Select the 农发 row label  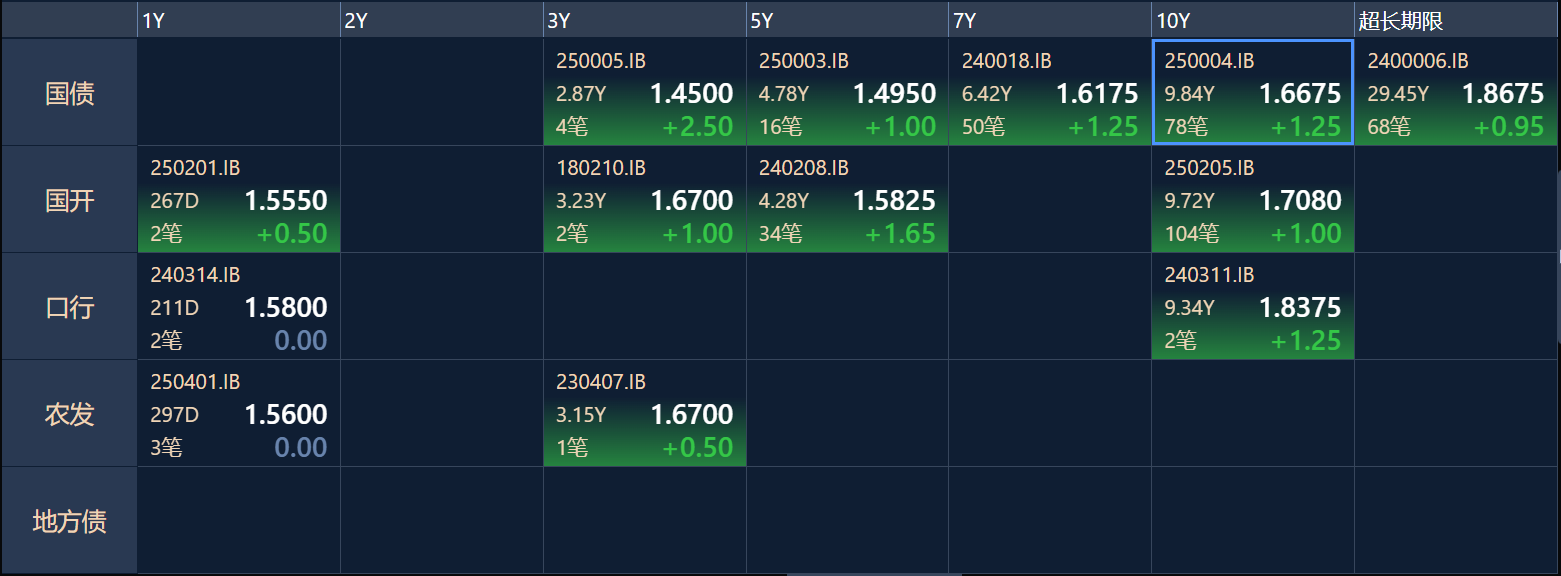[x=69, y=414]
